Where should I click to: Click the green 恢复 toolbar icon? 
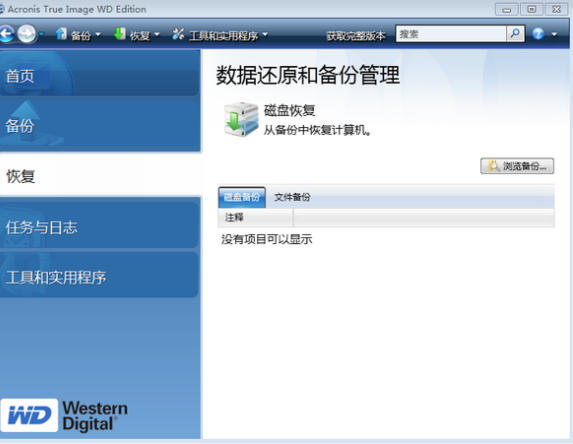pos(120,34)
